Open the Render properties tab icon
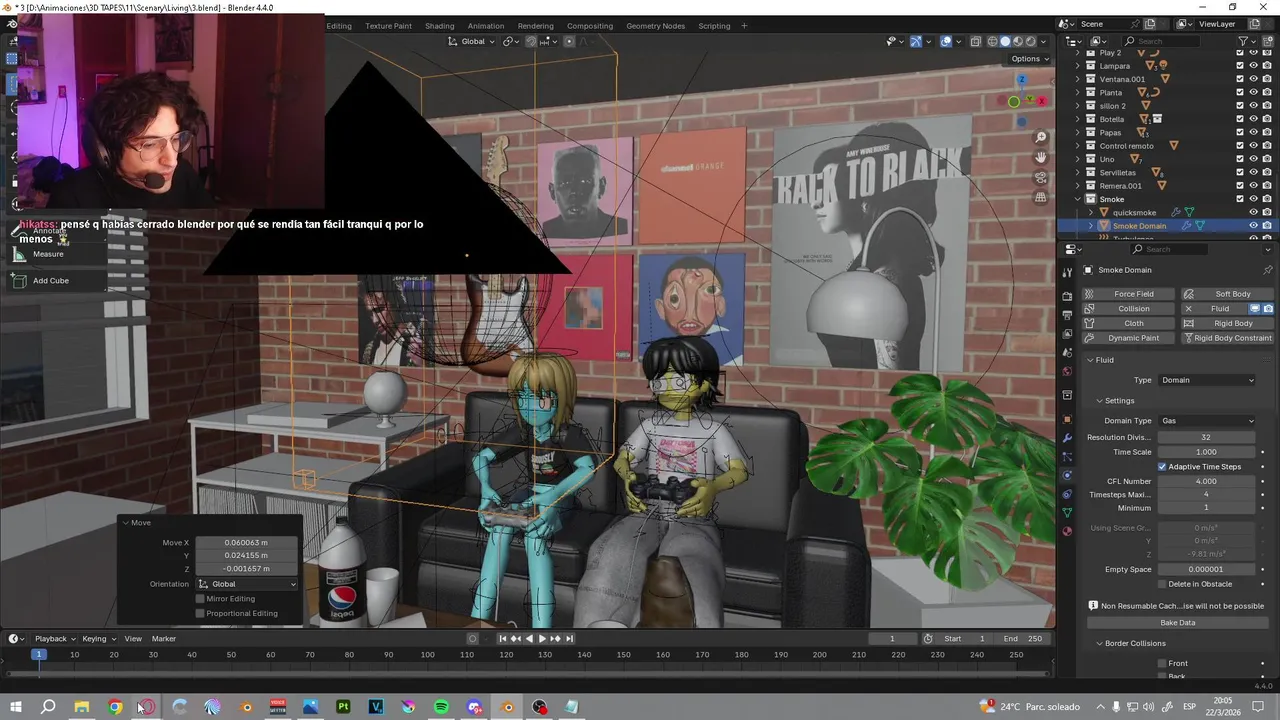 point(1067,297)
